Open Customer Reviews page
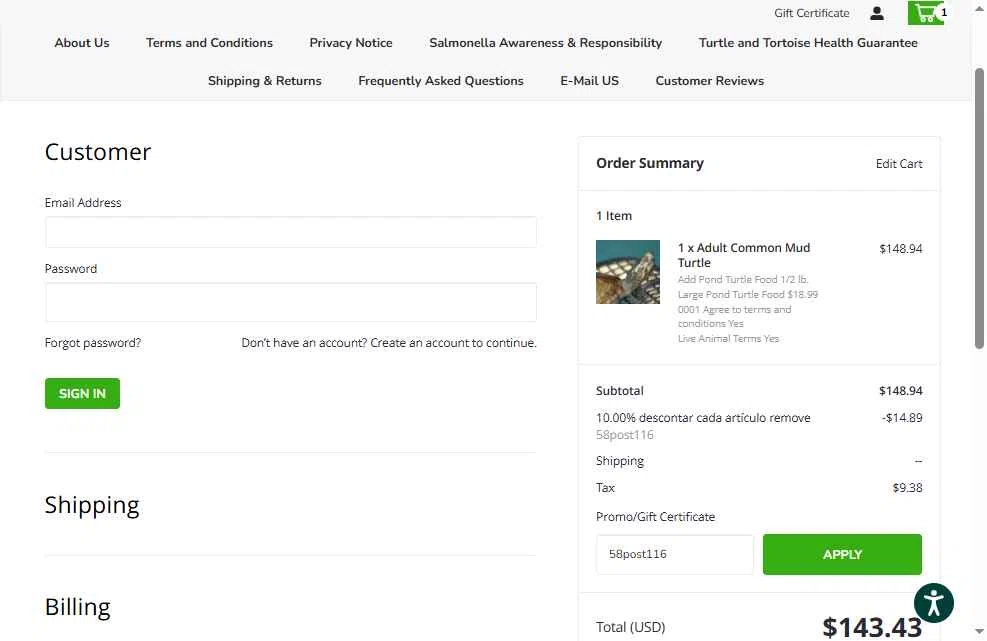Screen dimensions: 987x641 (x=709, y=81)
